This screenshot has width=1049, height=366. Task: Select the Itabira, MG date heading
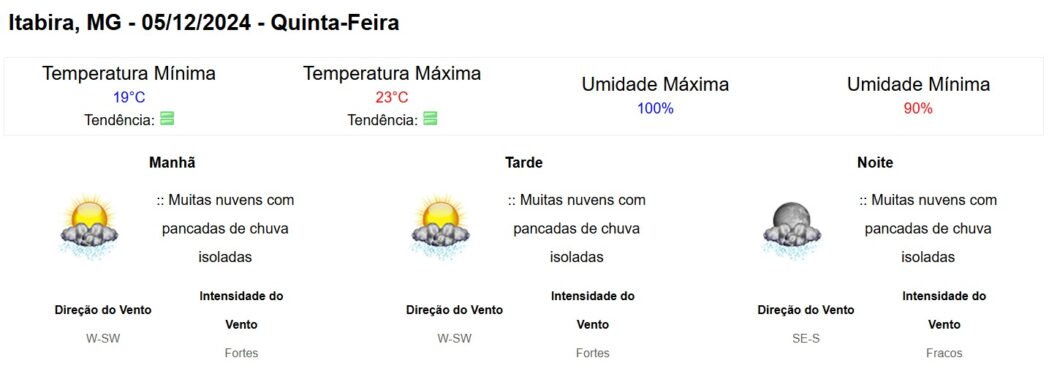pos(203,23)
